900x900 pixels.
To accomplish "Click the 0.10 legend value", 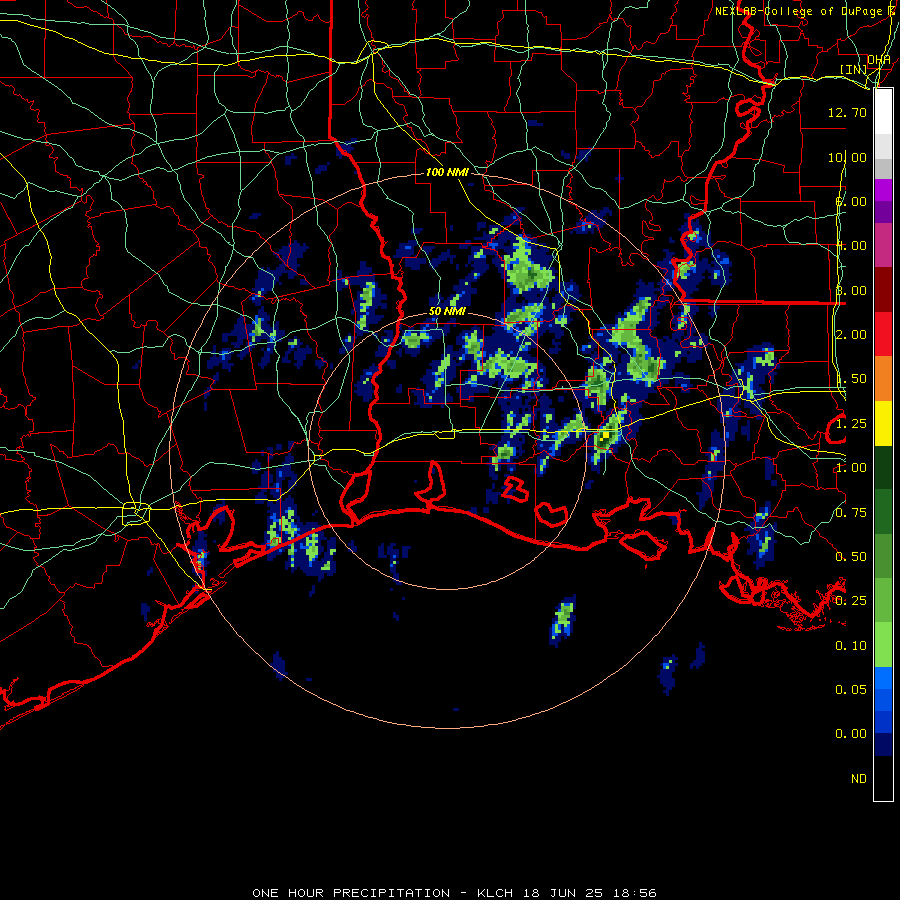I will pos(851,646).
